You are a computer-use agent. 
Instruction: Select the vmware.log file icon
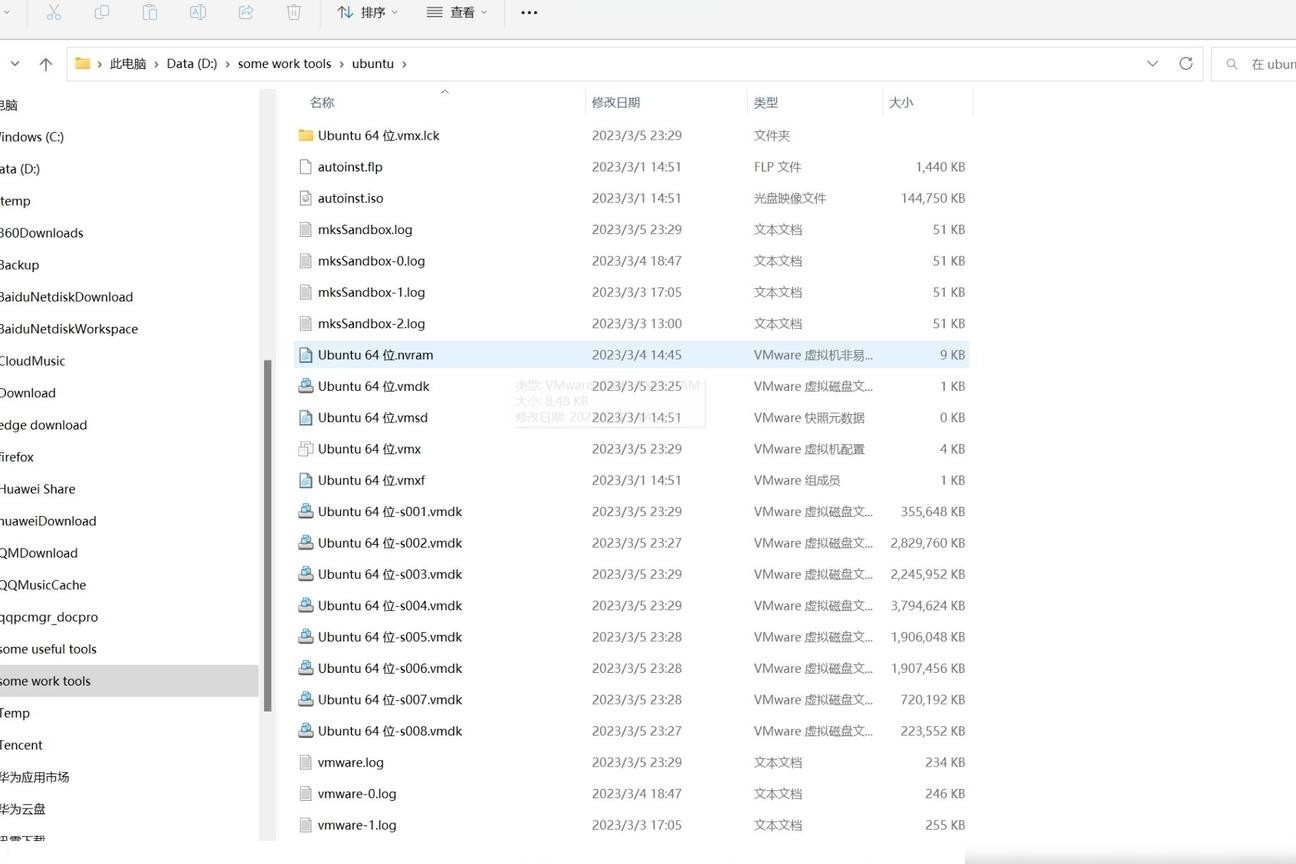click(306, 762)
